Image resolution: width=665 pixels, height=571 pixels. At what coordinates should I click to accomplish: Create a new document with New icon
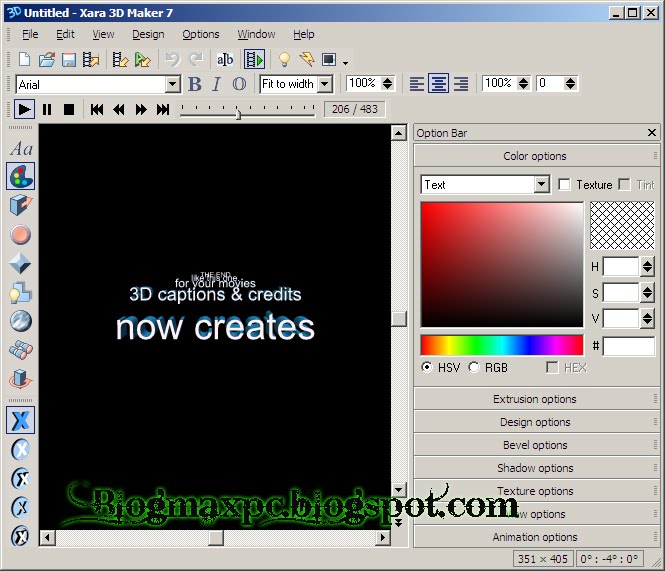[24, 59]
